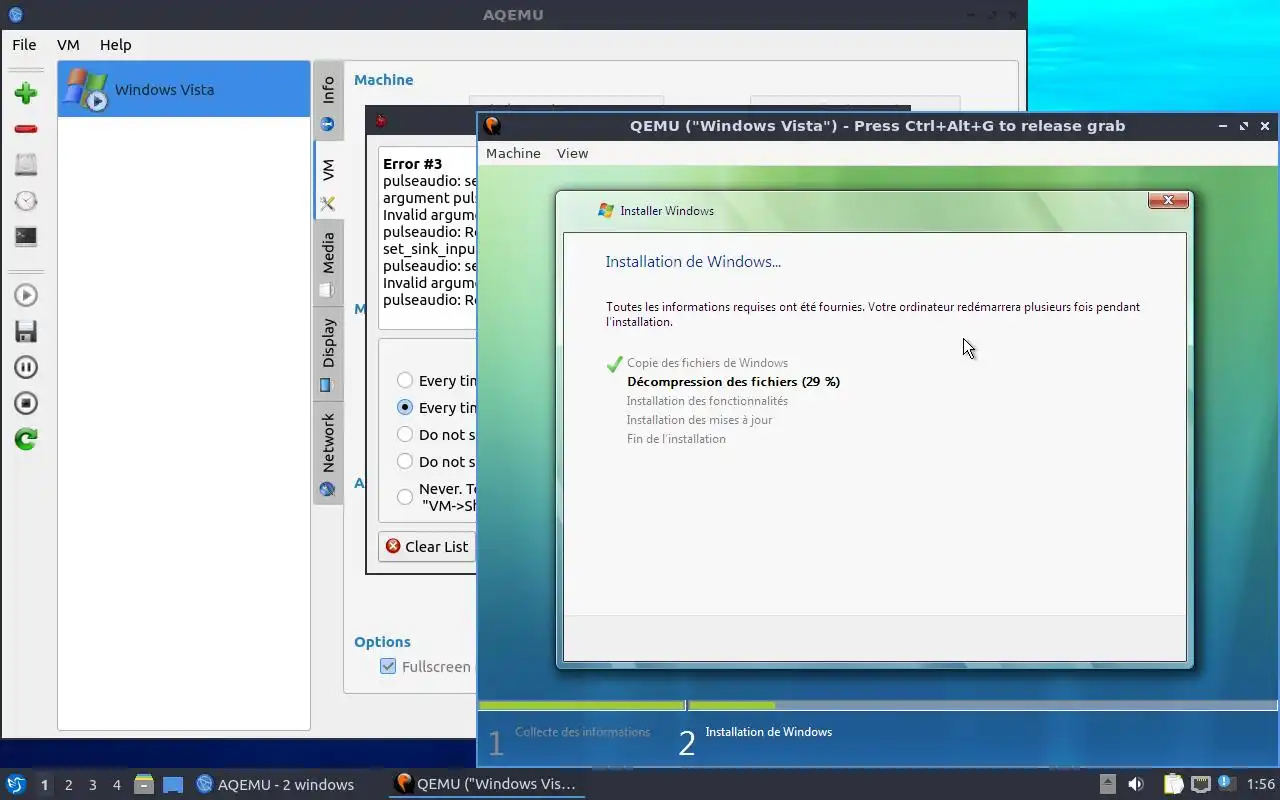Open the clipboard manager tray icon
This screenshot has height=800, width=1280.
[1174, 784]
